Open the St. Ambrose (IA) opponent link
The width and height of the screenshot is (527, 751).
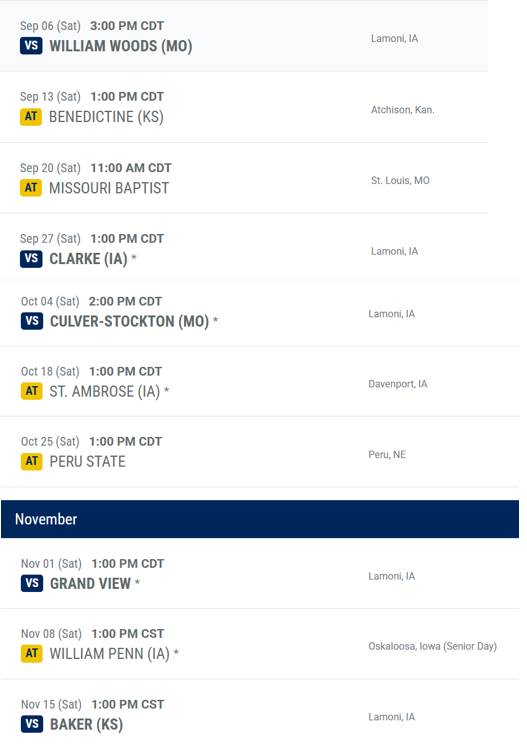point(105,391)
